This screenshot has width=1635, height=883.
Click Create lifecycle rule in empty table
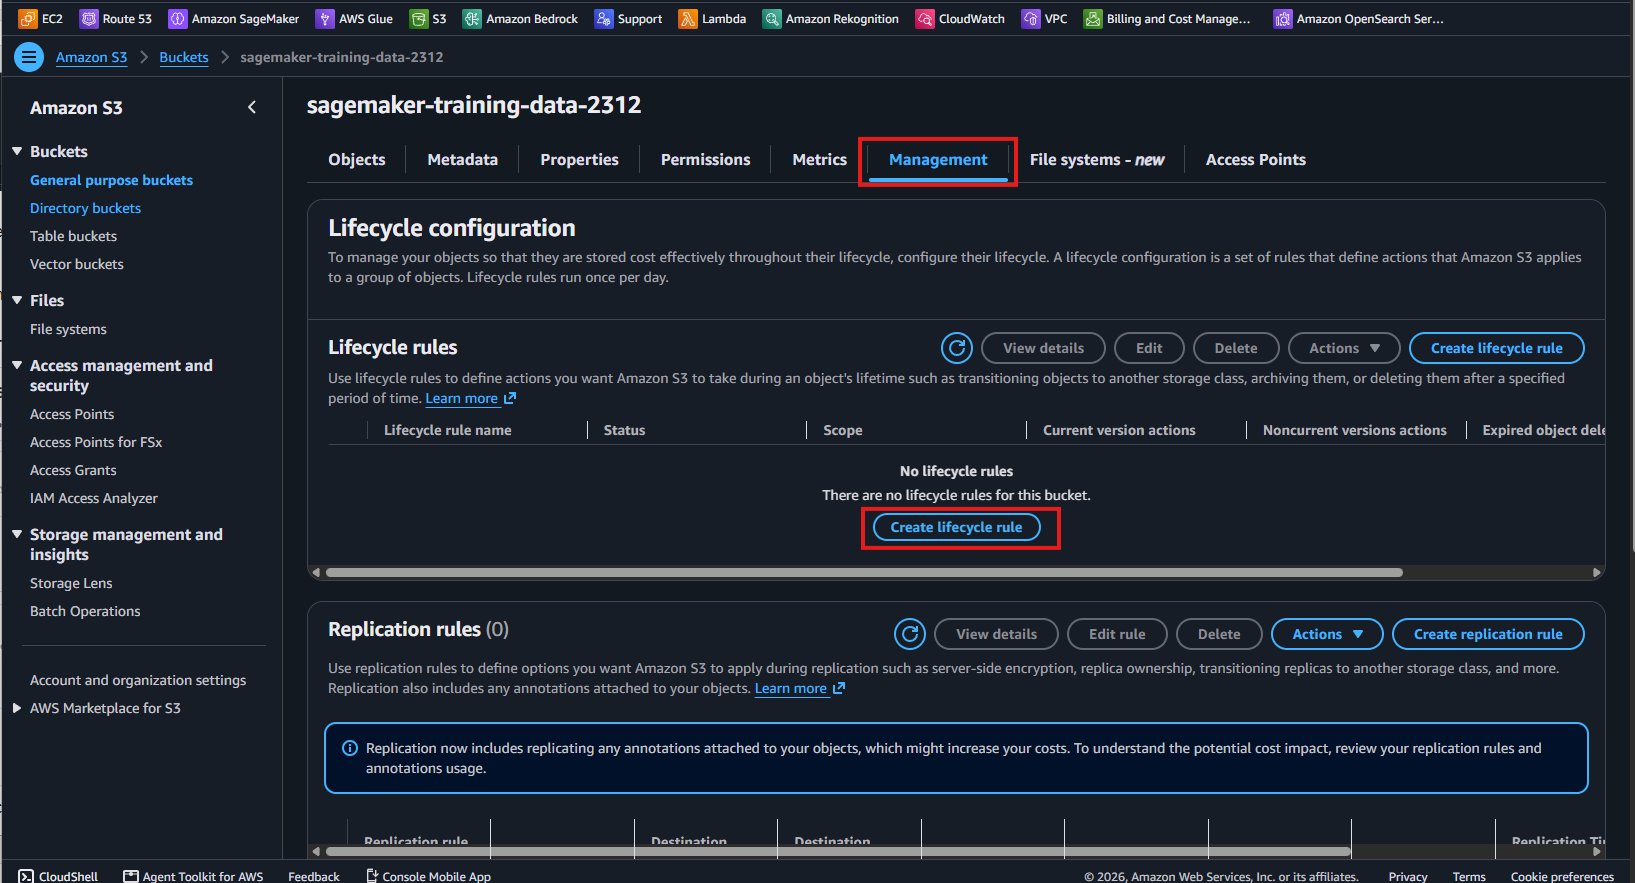(957, 527)
